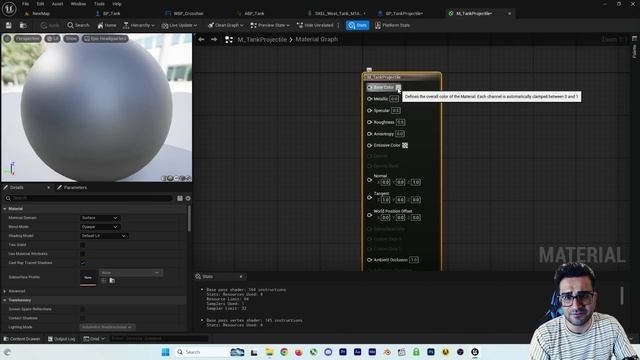This screenshot has width=640, height=360.
Task: Open the Tools menu
Action: (x=99, y=4)
